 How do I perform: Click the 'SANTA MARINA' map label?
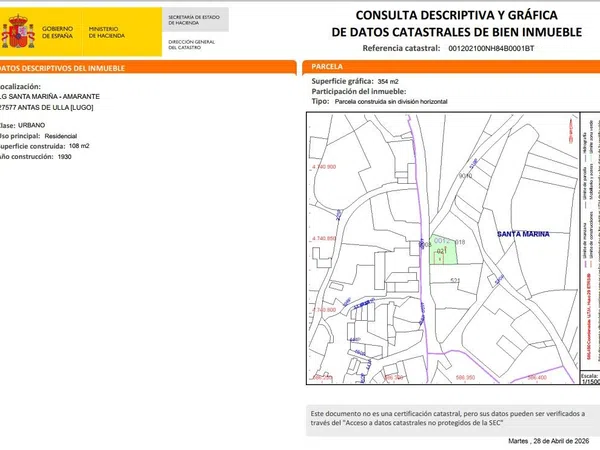[523, 234]
